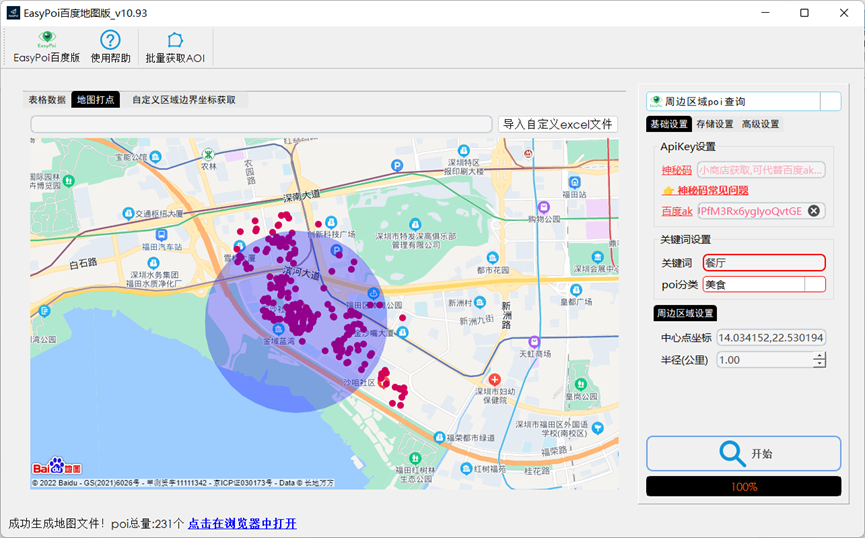Open the 高级设置 tab
This screenshot has width=865, height=538.
[x=760, y=124]
